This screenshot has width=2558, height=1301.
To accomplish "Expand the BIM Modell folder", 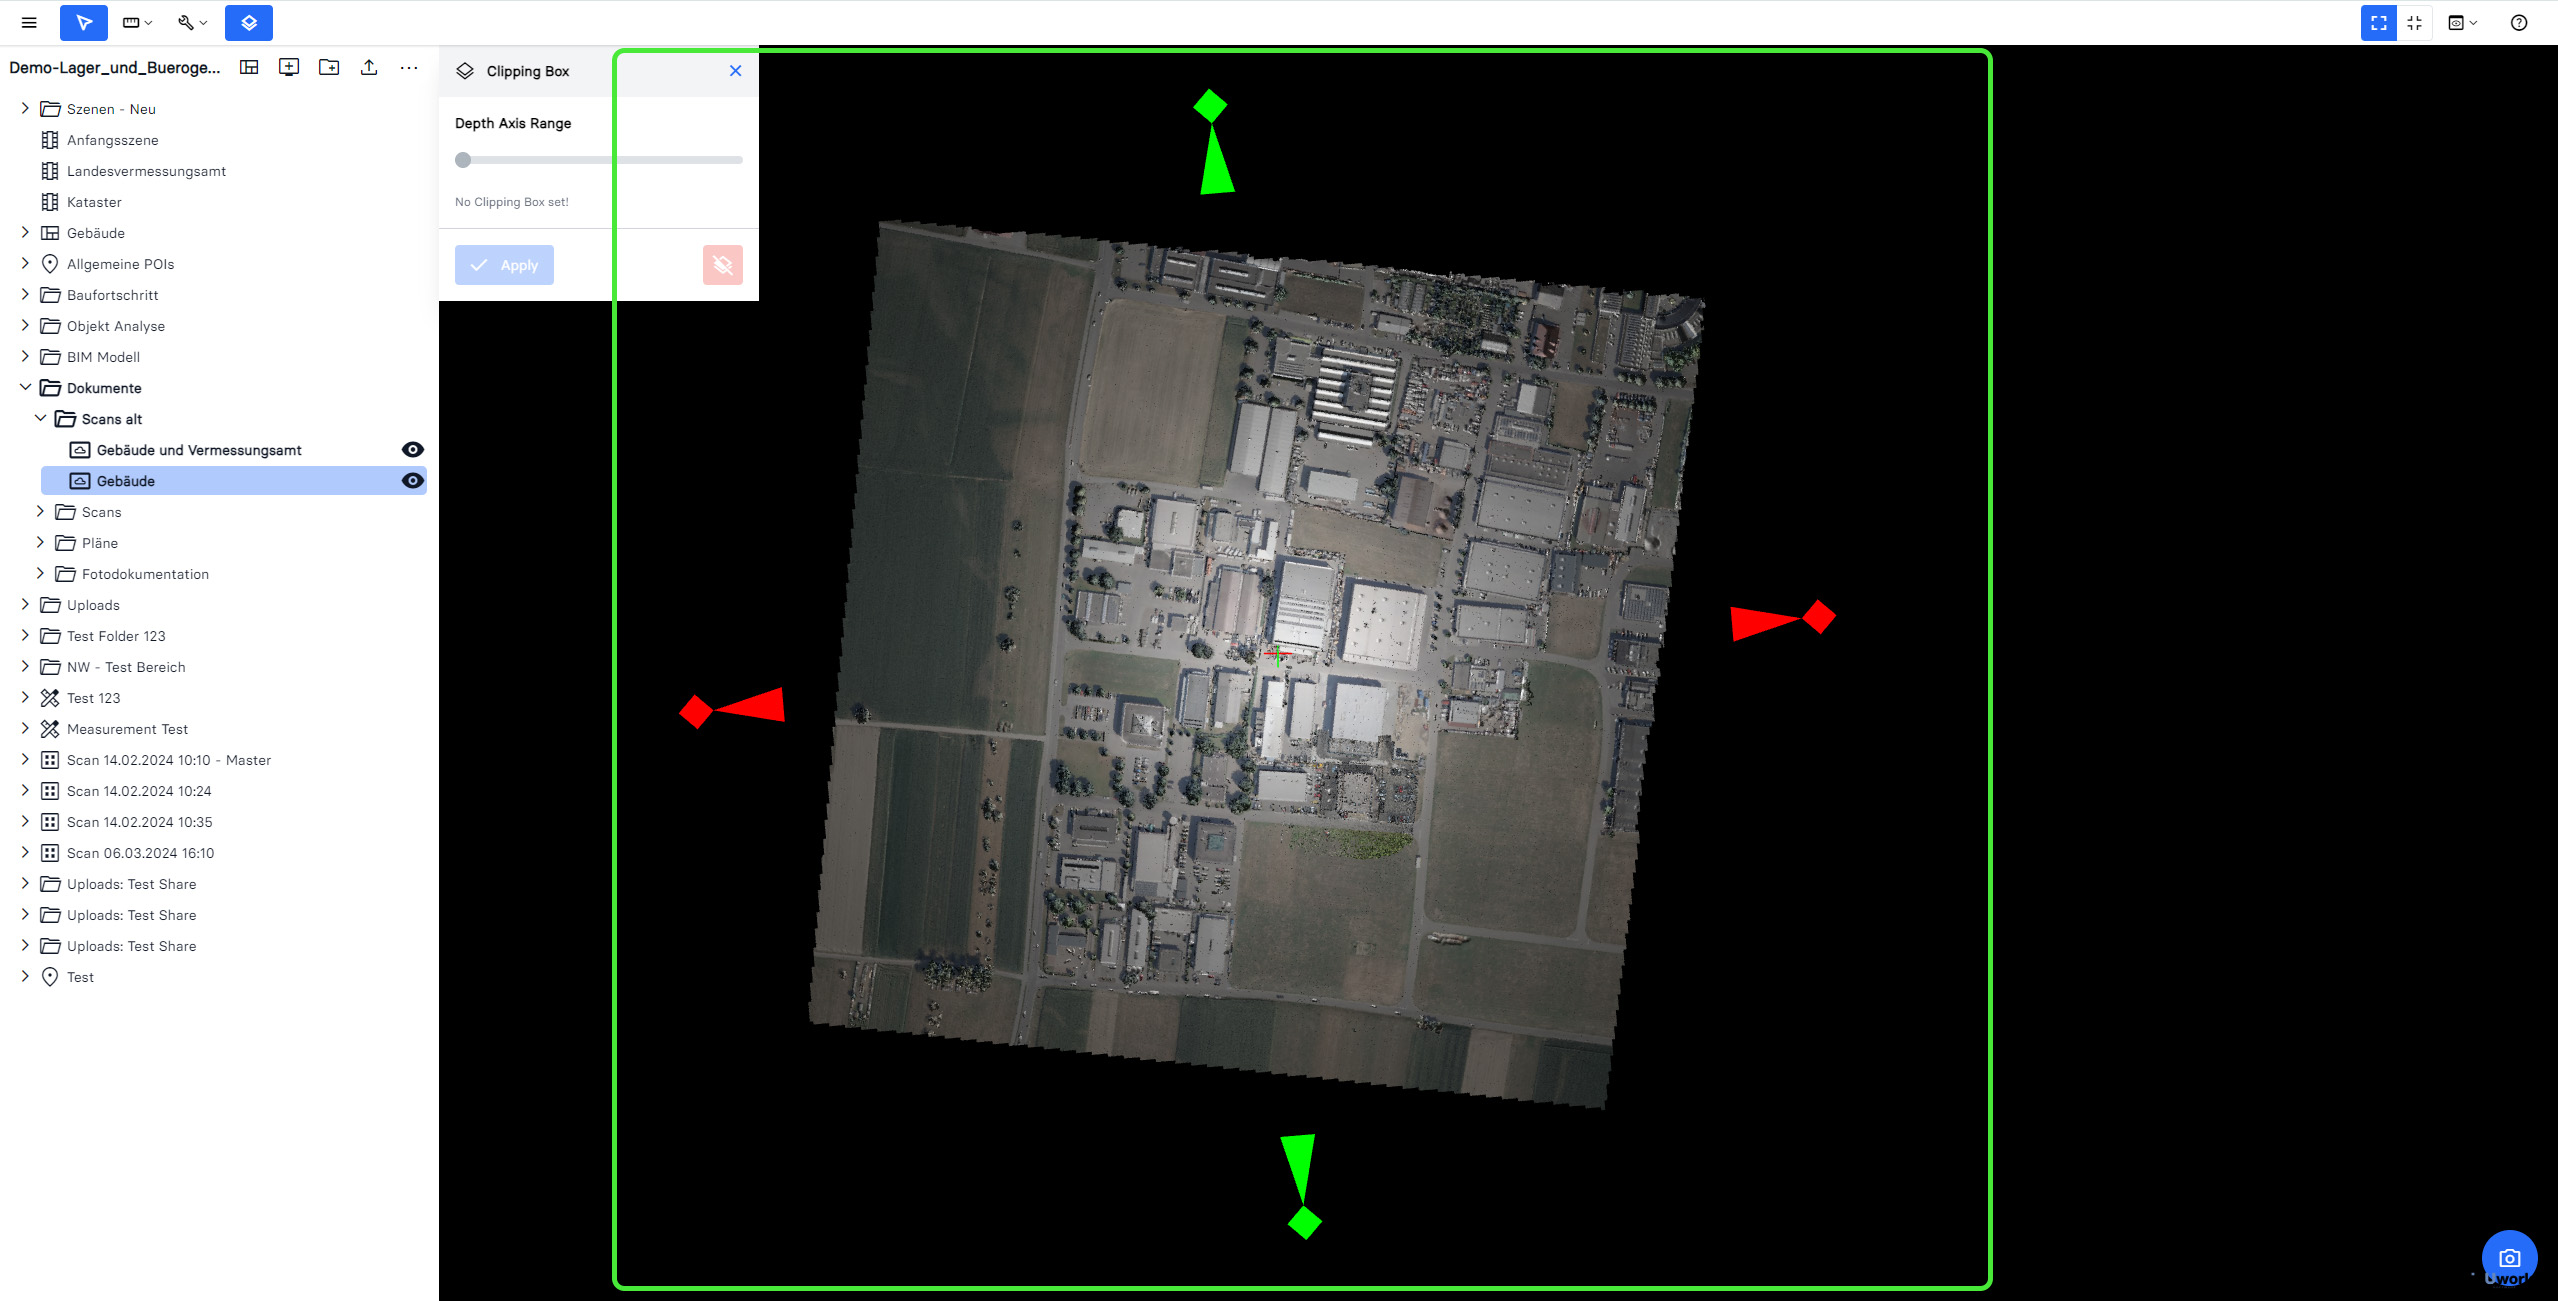I will [x=25, y=357].
